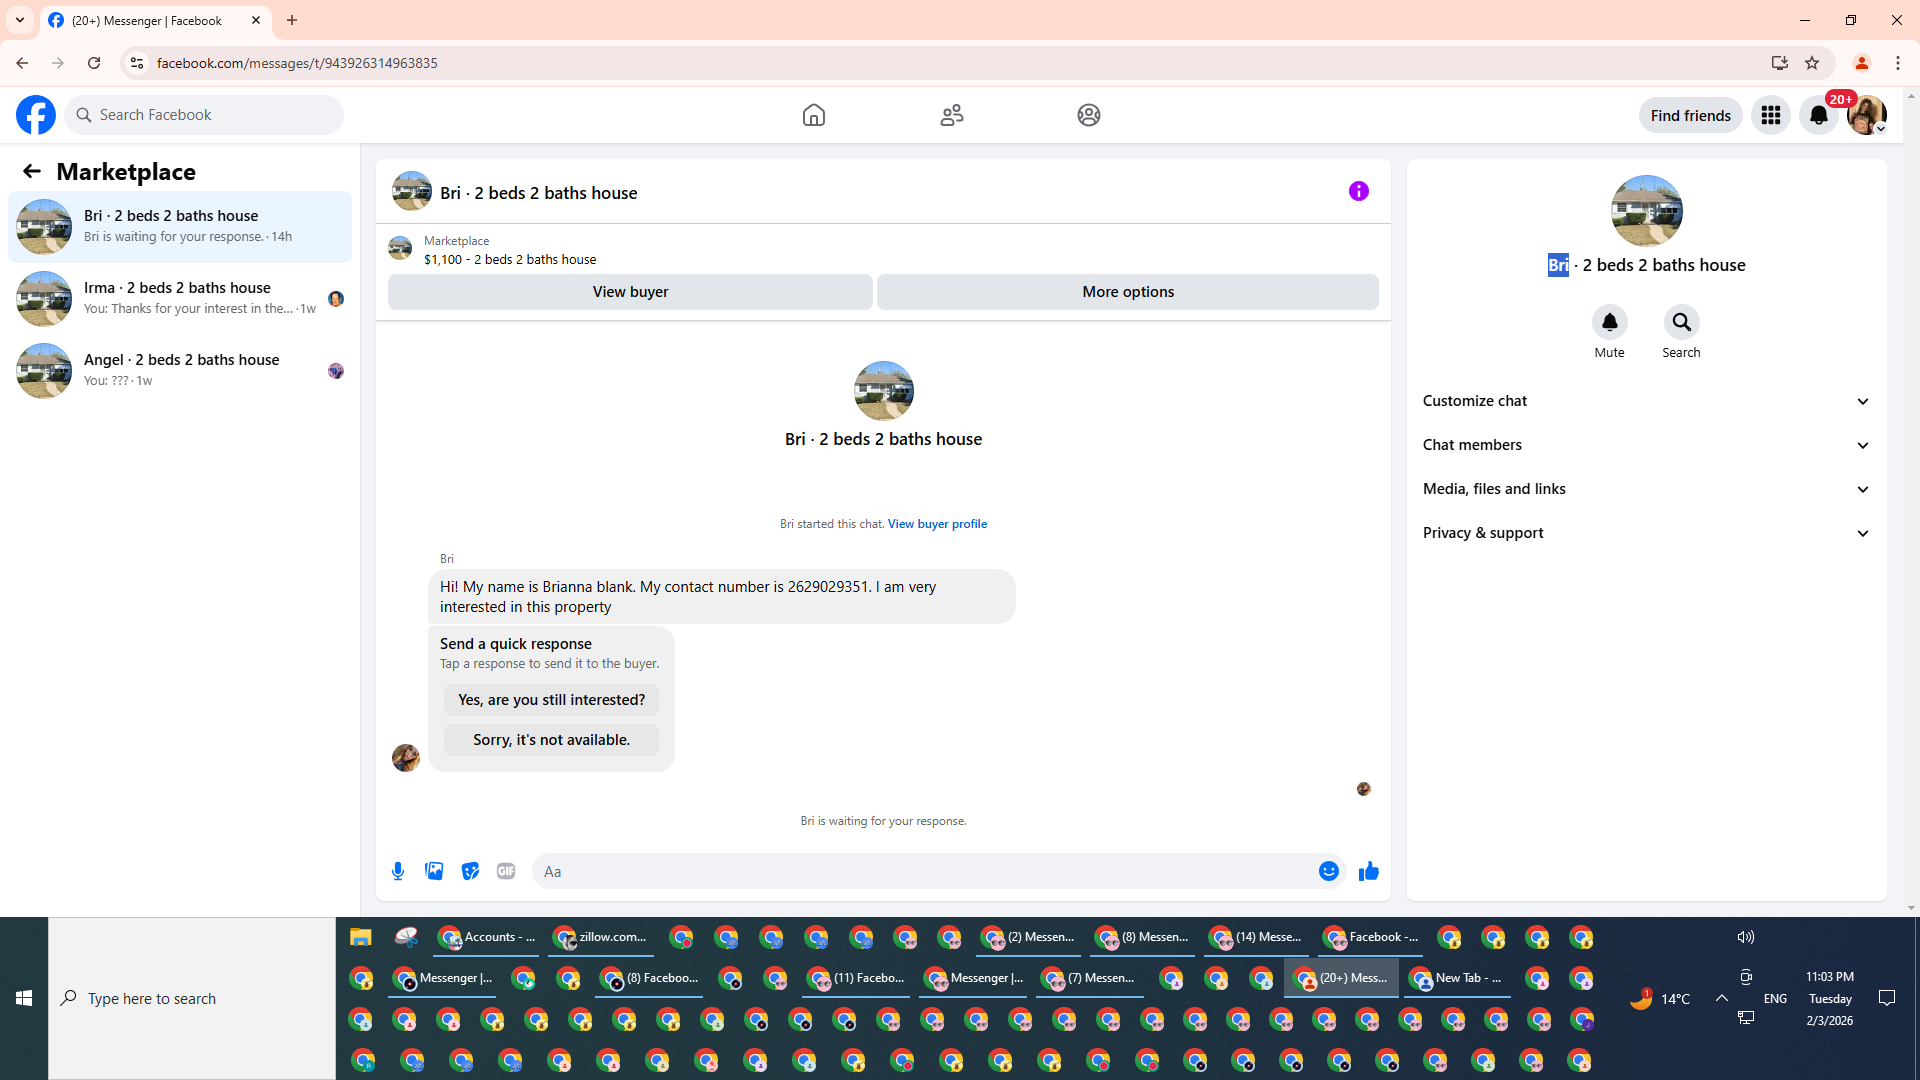This screenshot has width=1920, height=1080.
Task: Click the voice clip microphone icon
Action: tap(398, 871)
